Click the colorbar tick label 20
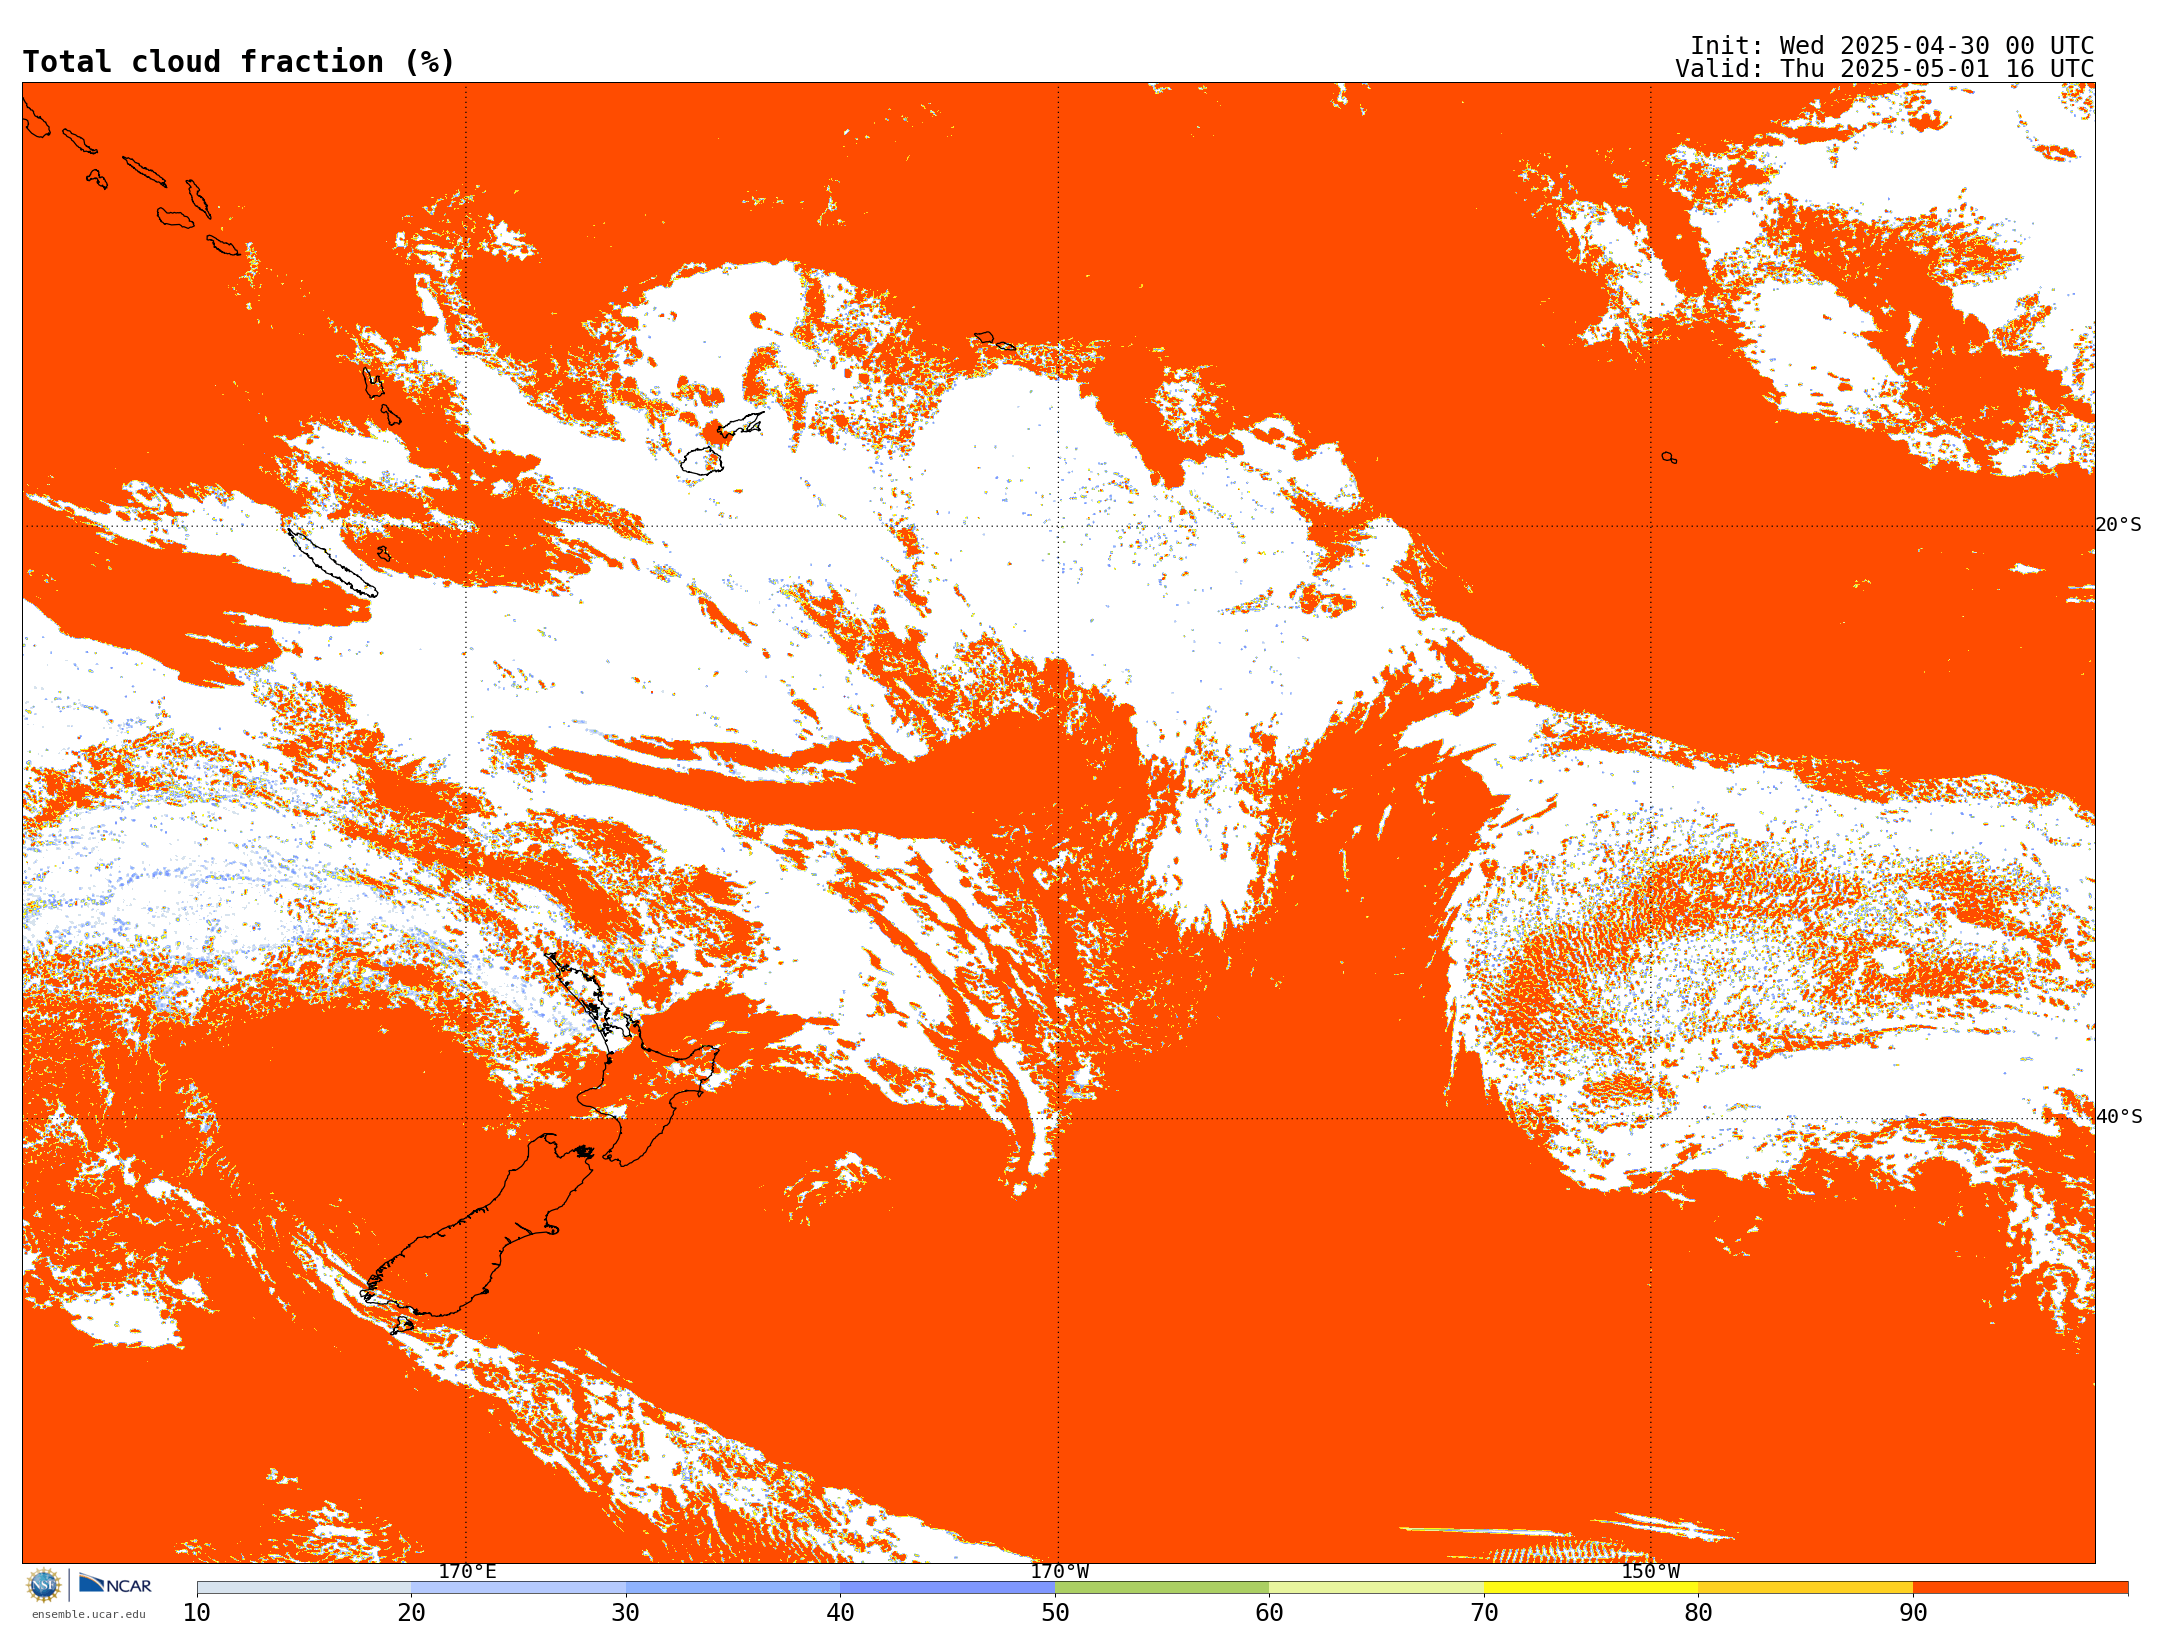 point(411,1613)
